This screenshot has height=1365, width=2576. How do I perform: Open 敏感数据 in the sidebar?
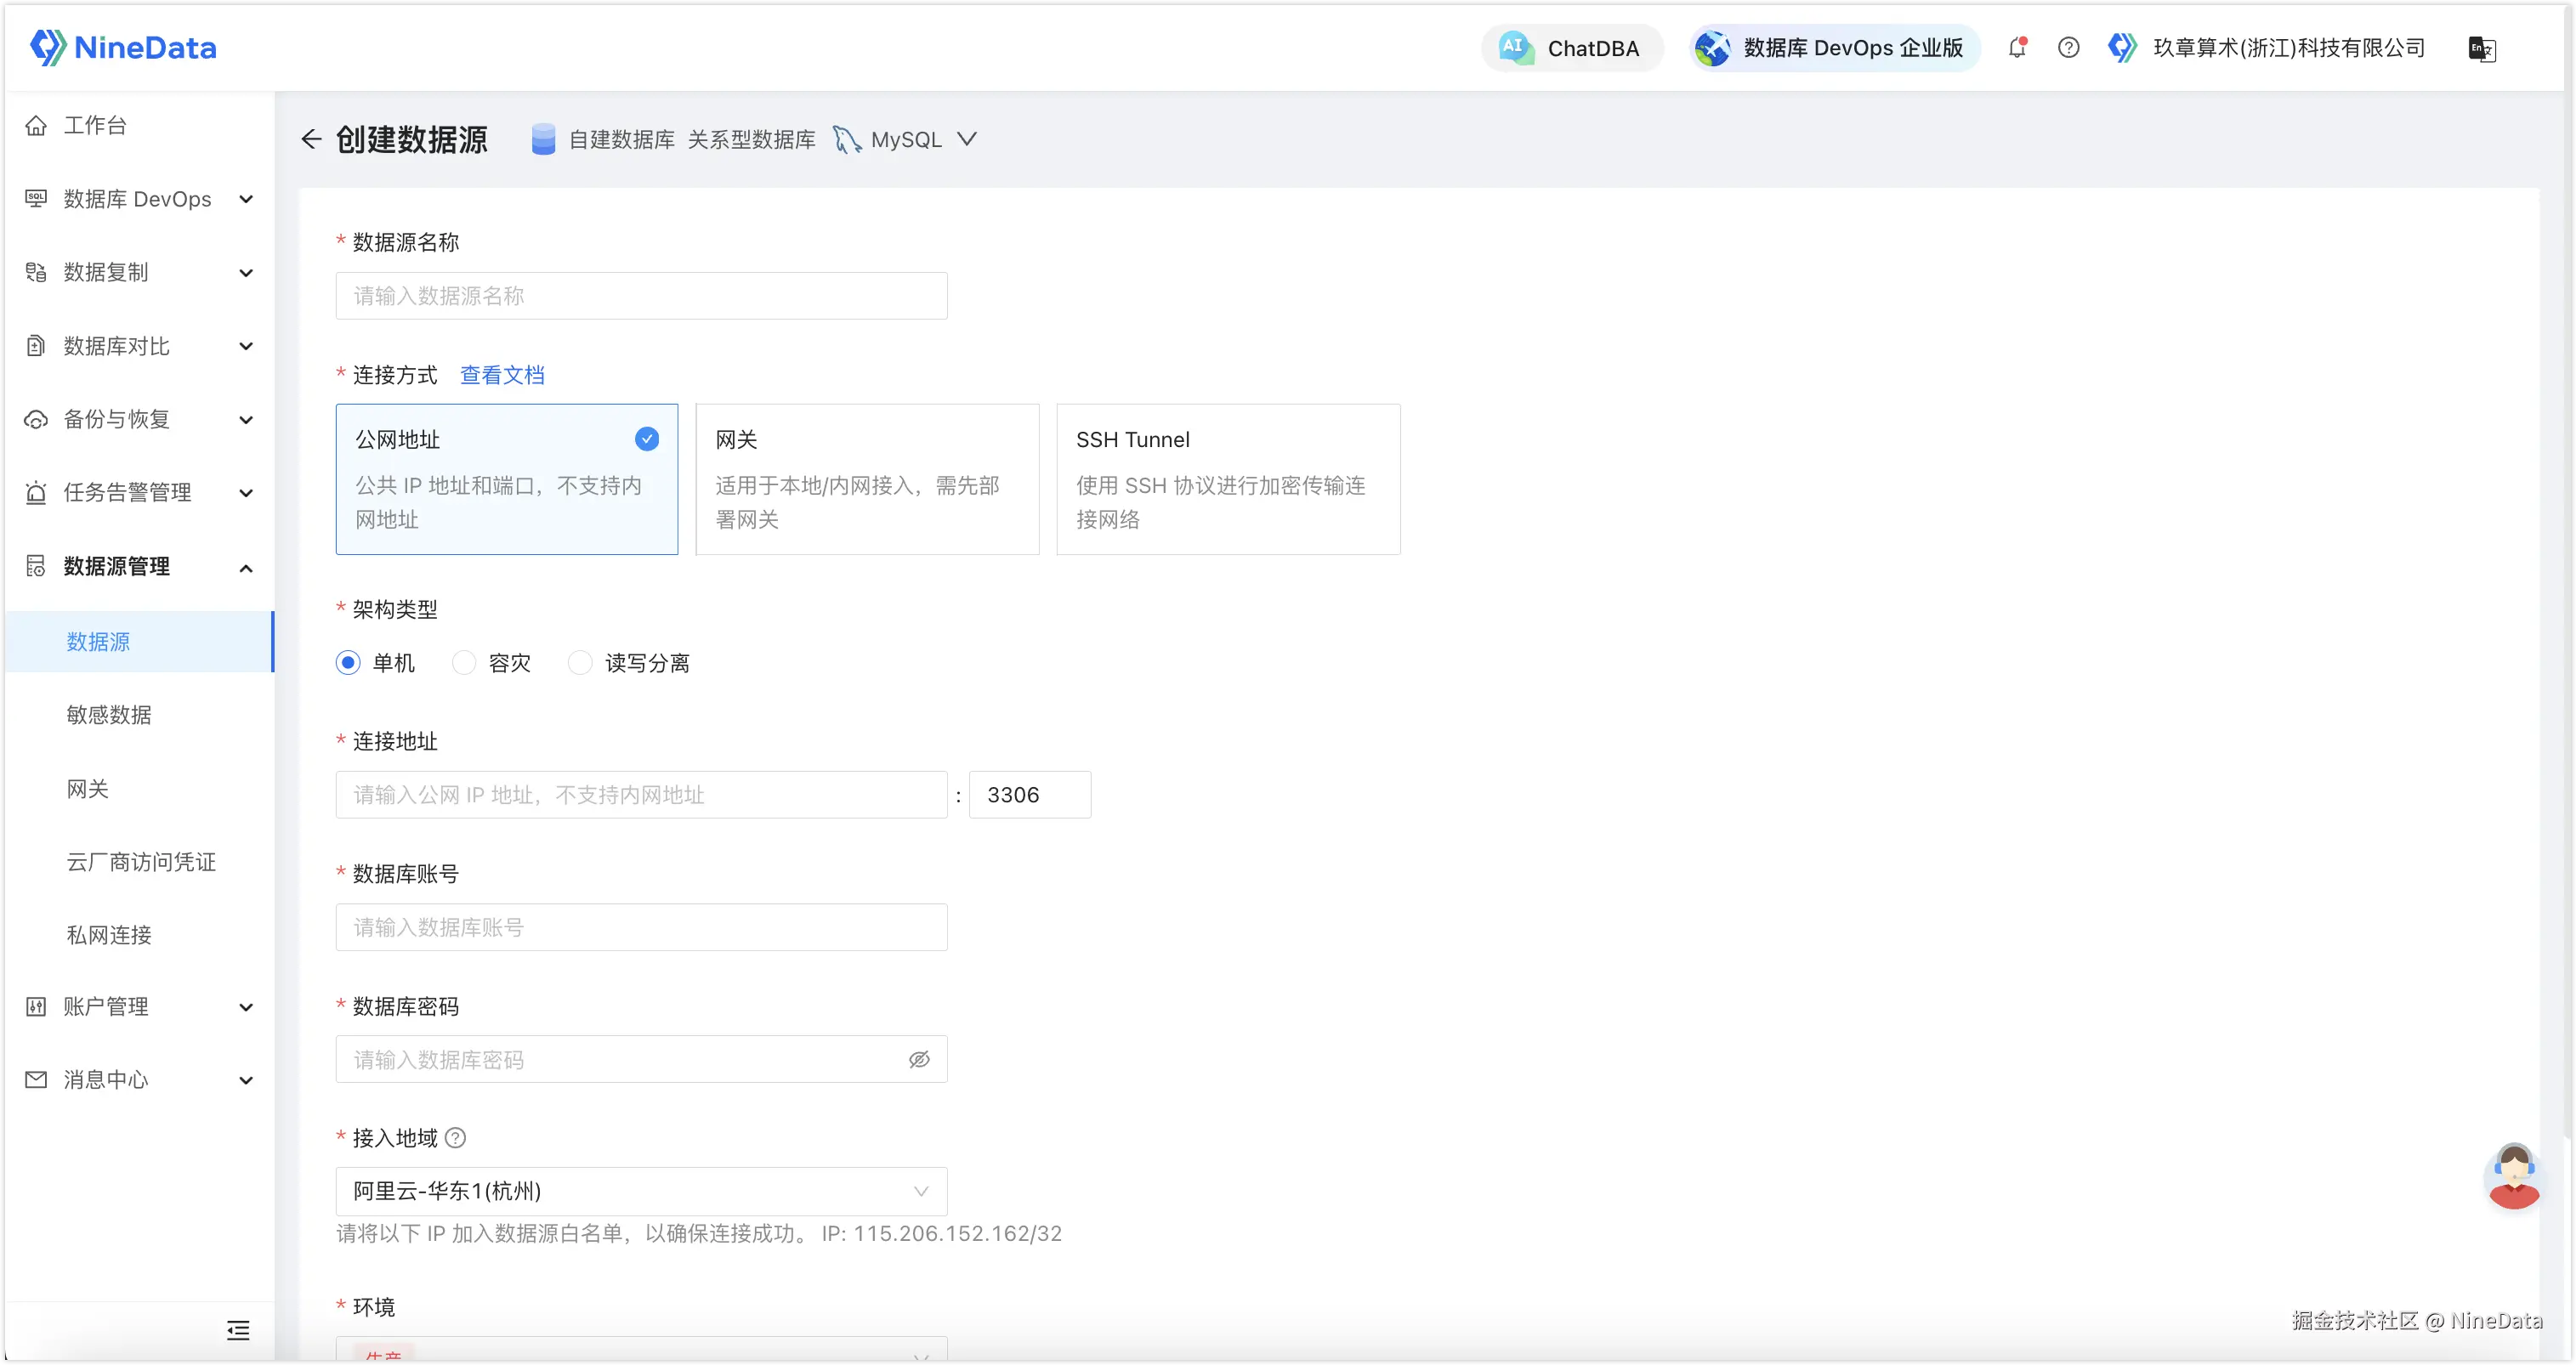(x=109, y=715)
